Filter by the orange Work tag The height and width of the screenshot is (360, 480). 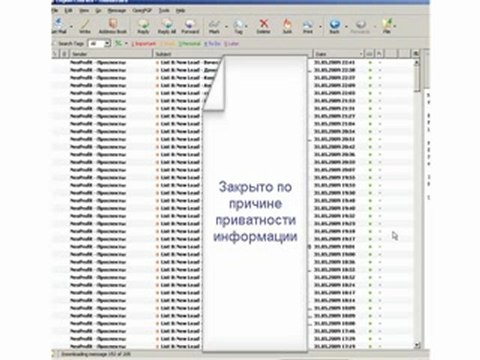[x=168, y=44]
